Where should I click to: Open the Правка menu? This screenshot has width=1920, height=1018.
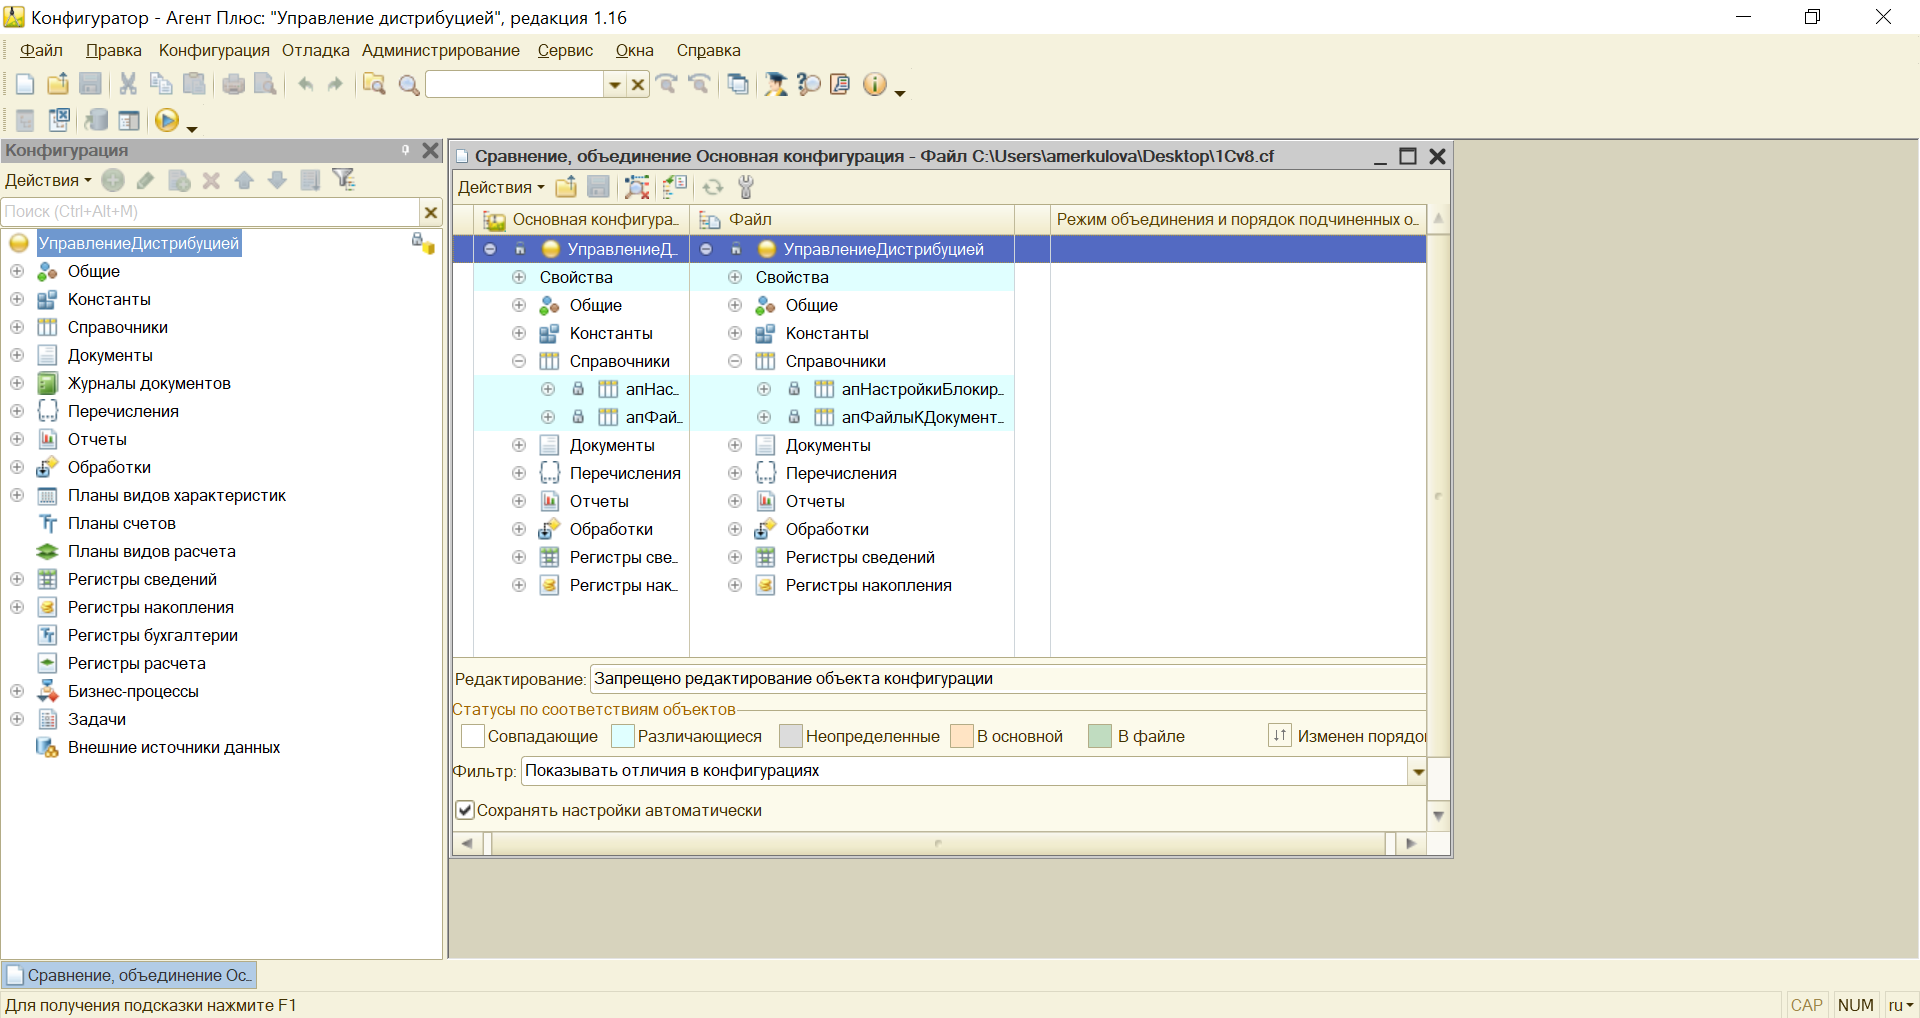(113, 50)
